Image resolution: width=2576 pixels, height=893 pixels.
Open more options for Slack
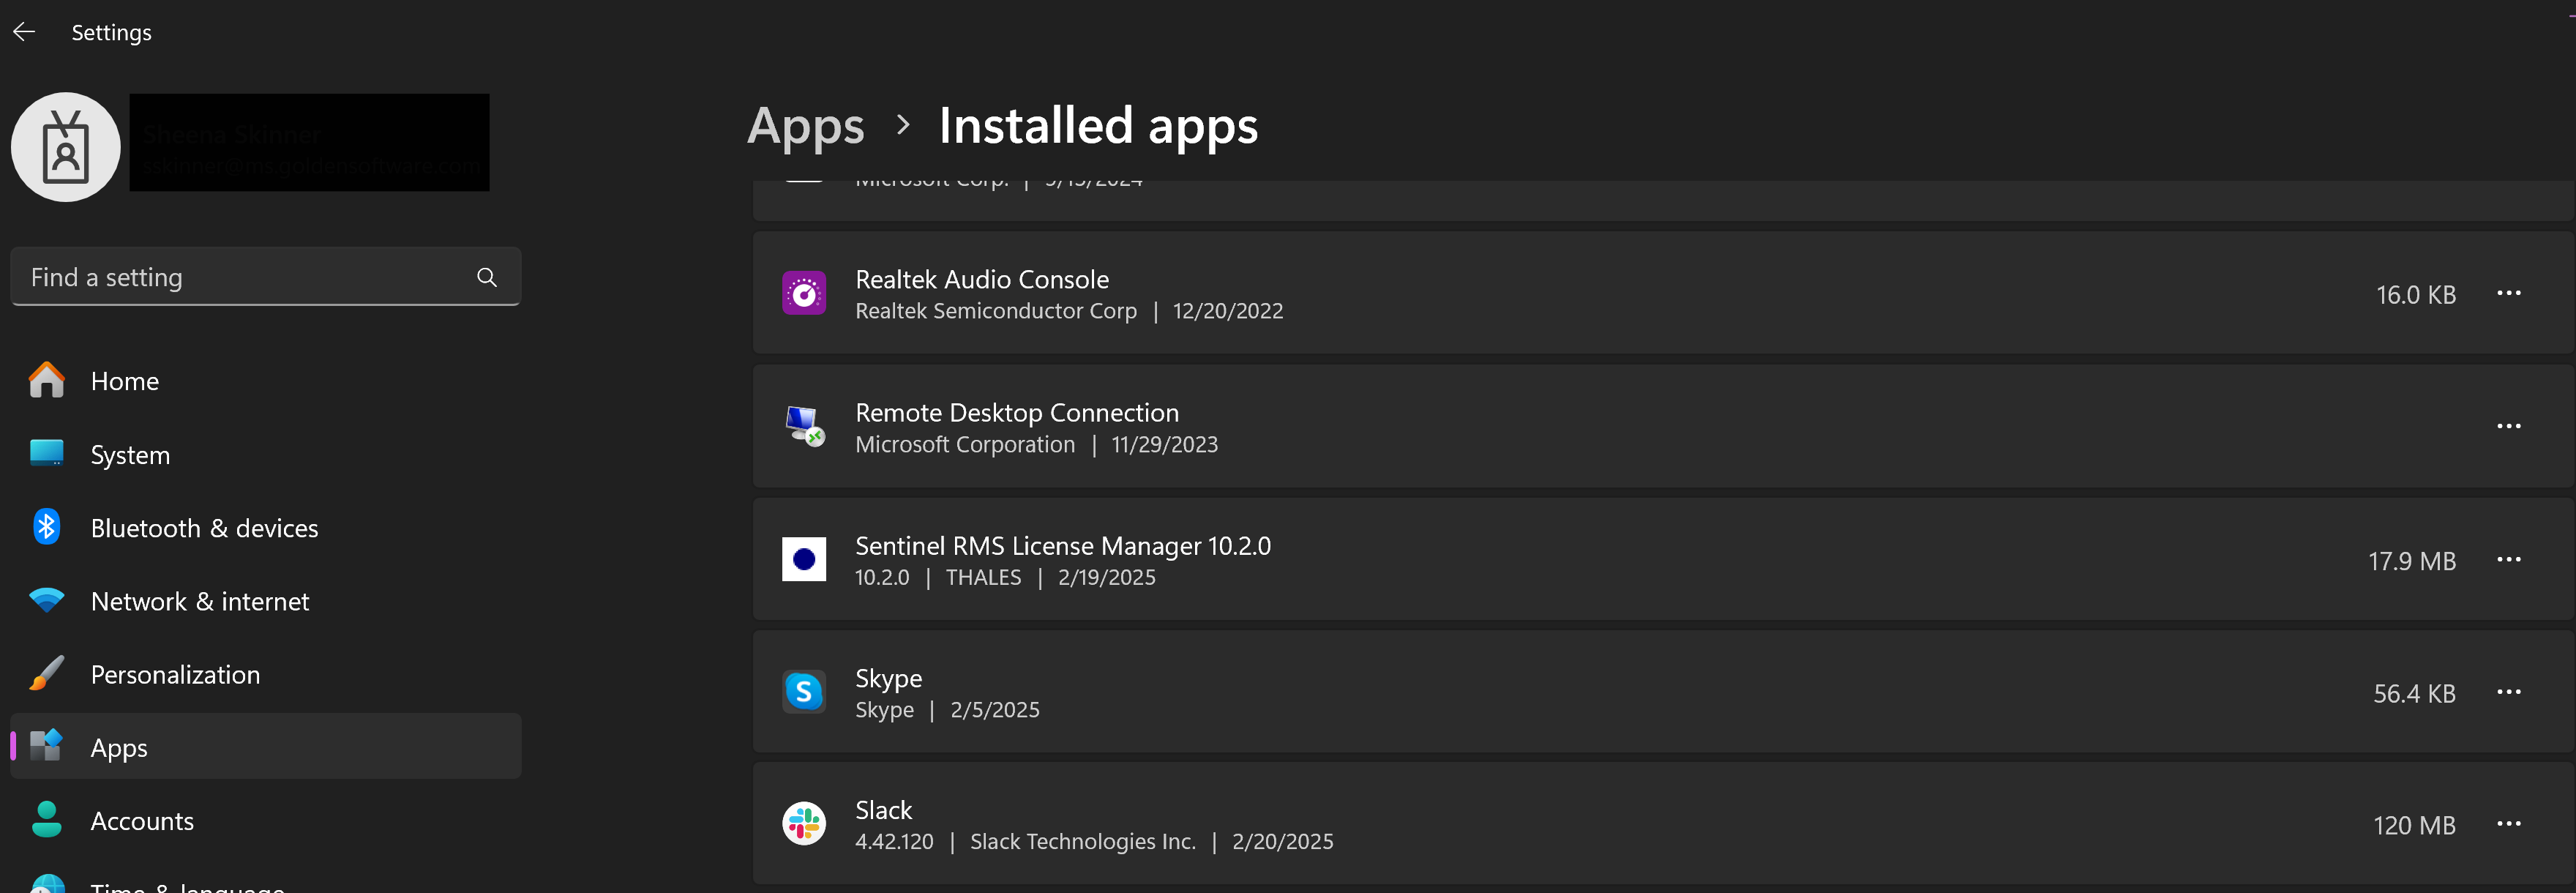[x=2508, y=824]
